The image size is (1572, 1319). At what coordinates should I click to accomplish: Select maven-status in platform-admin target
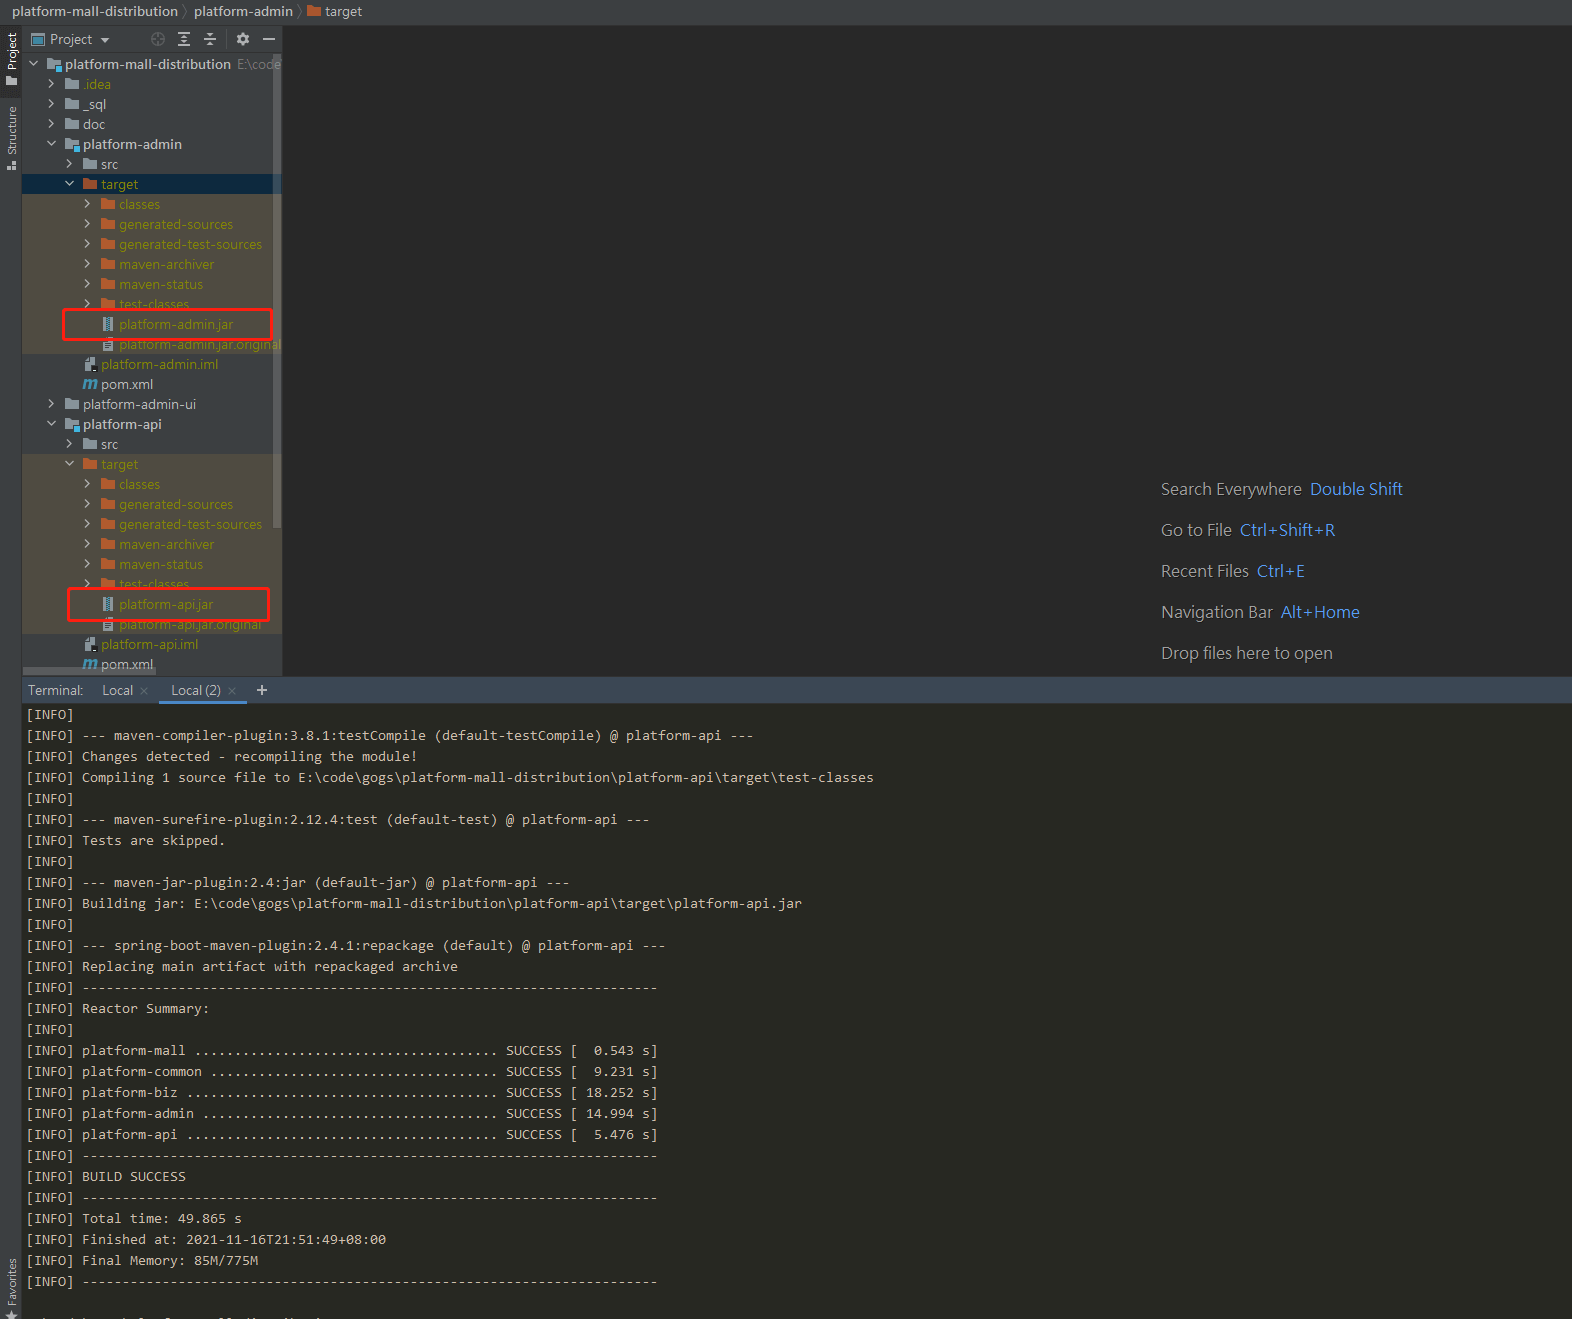tap(161, 284)
